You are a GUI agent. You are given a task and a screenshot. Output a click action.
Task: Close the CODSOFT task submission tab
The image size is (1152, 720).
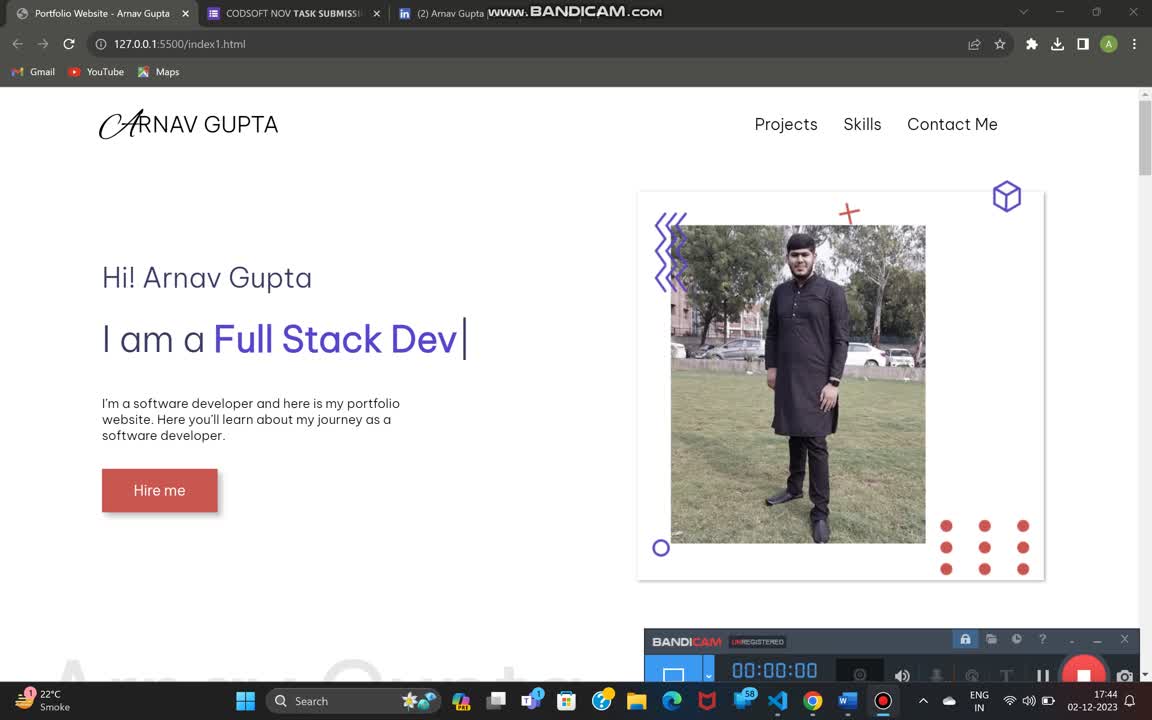(377, 13)
